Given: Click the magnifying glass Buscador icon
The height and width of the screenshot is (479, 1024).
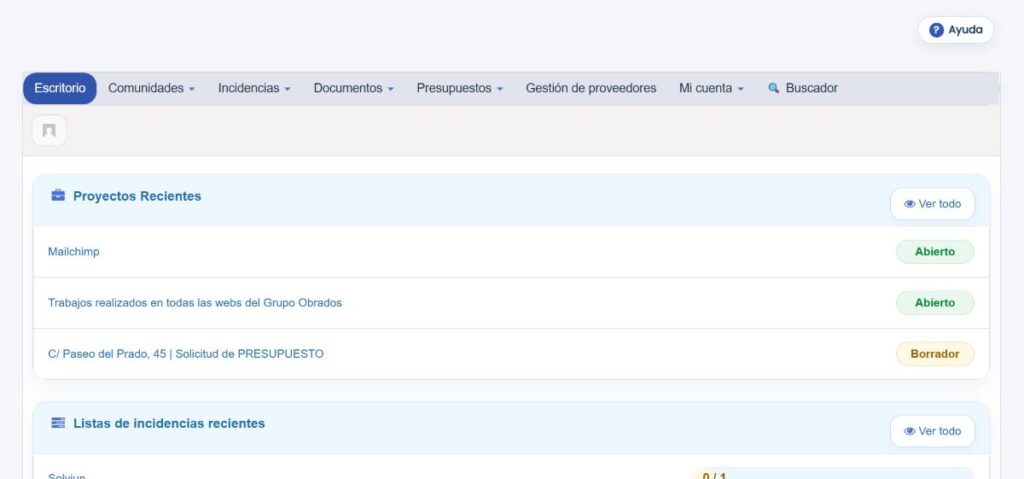Looking at the screenshot, I should click(x=774, y=88).
